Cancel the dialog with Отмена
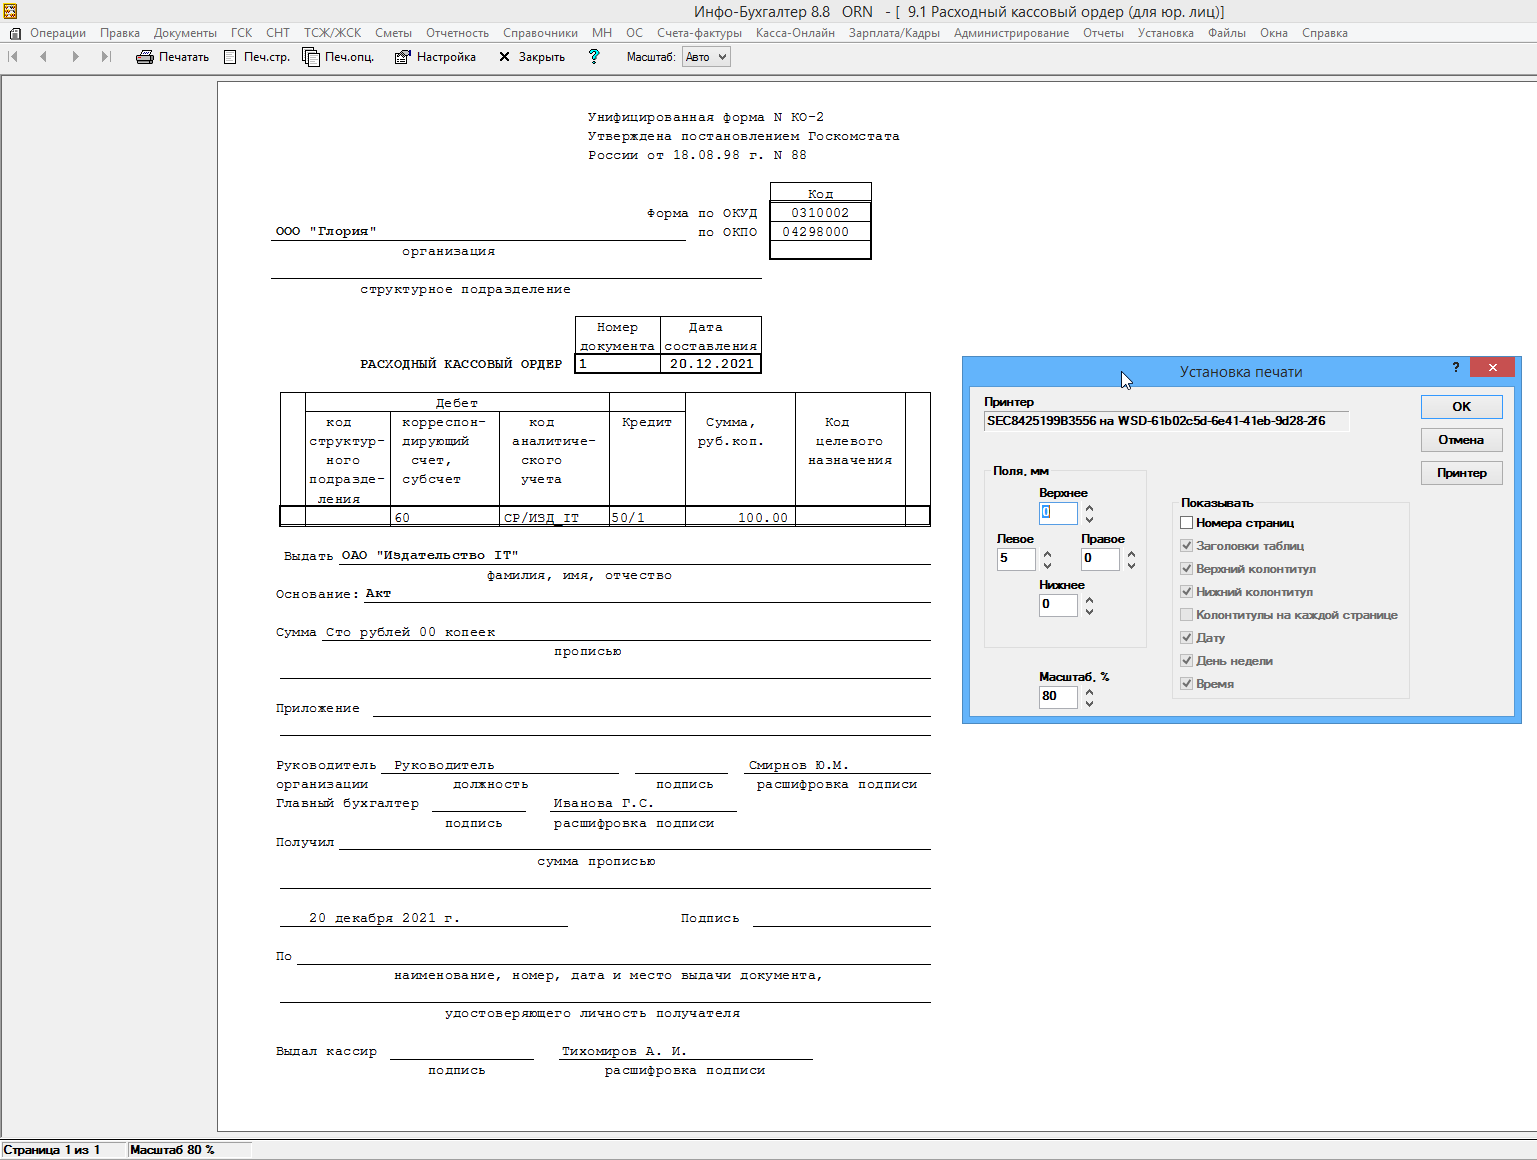This screenshot has height=1160, width=1537. tap(1461, 440)
